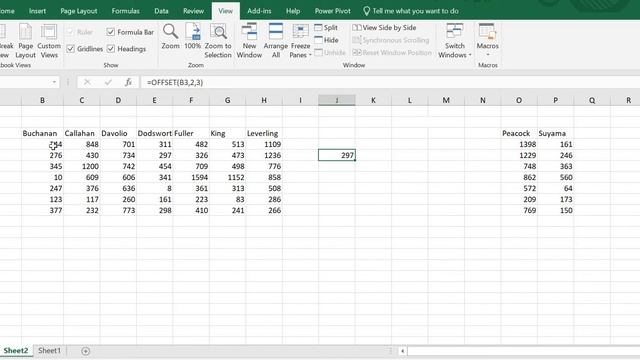Select the cell containing Davolio

point(118,133)
